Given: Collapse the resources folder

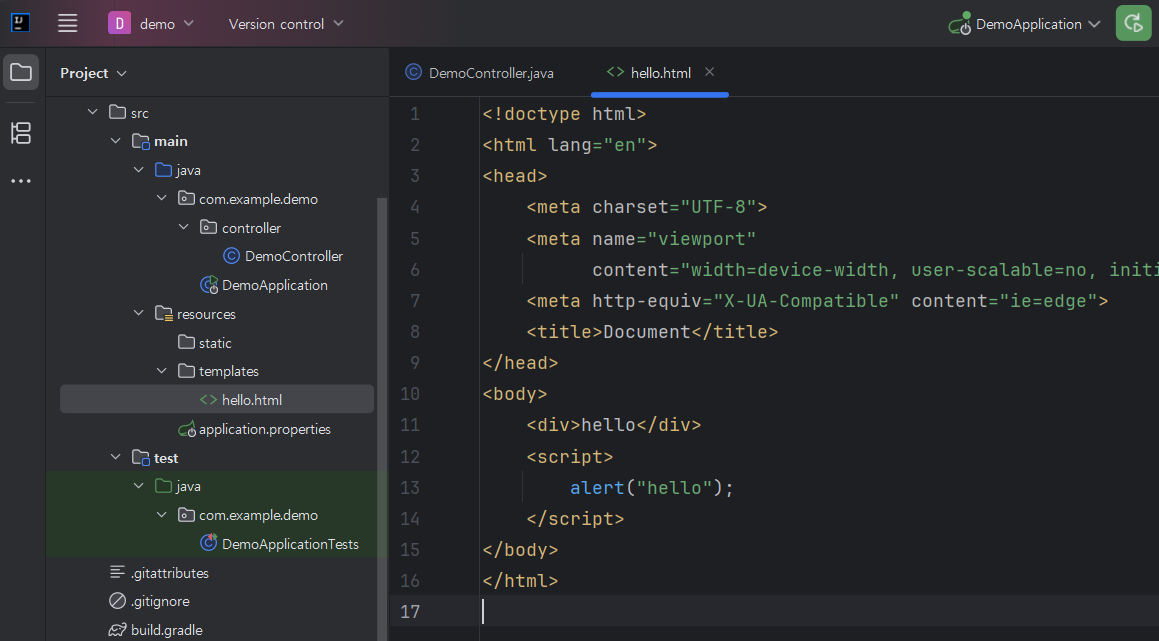Looking at the screenshot, I should (138, 313).
